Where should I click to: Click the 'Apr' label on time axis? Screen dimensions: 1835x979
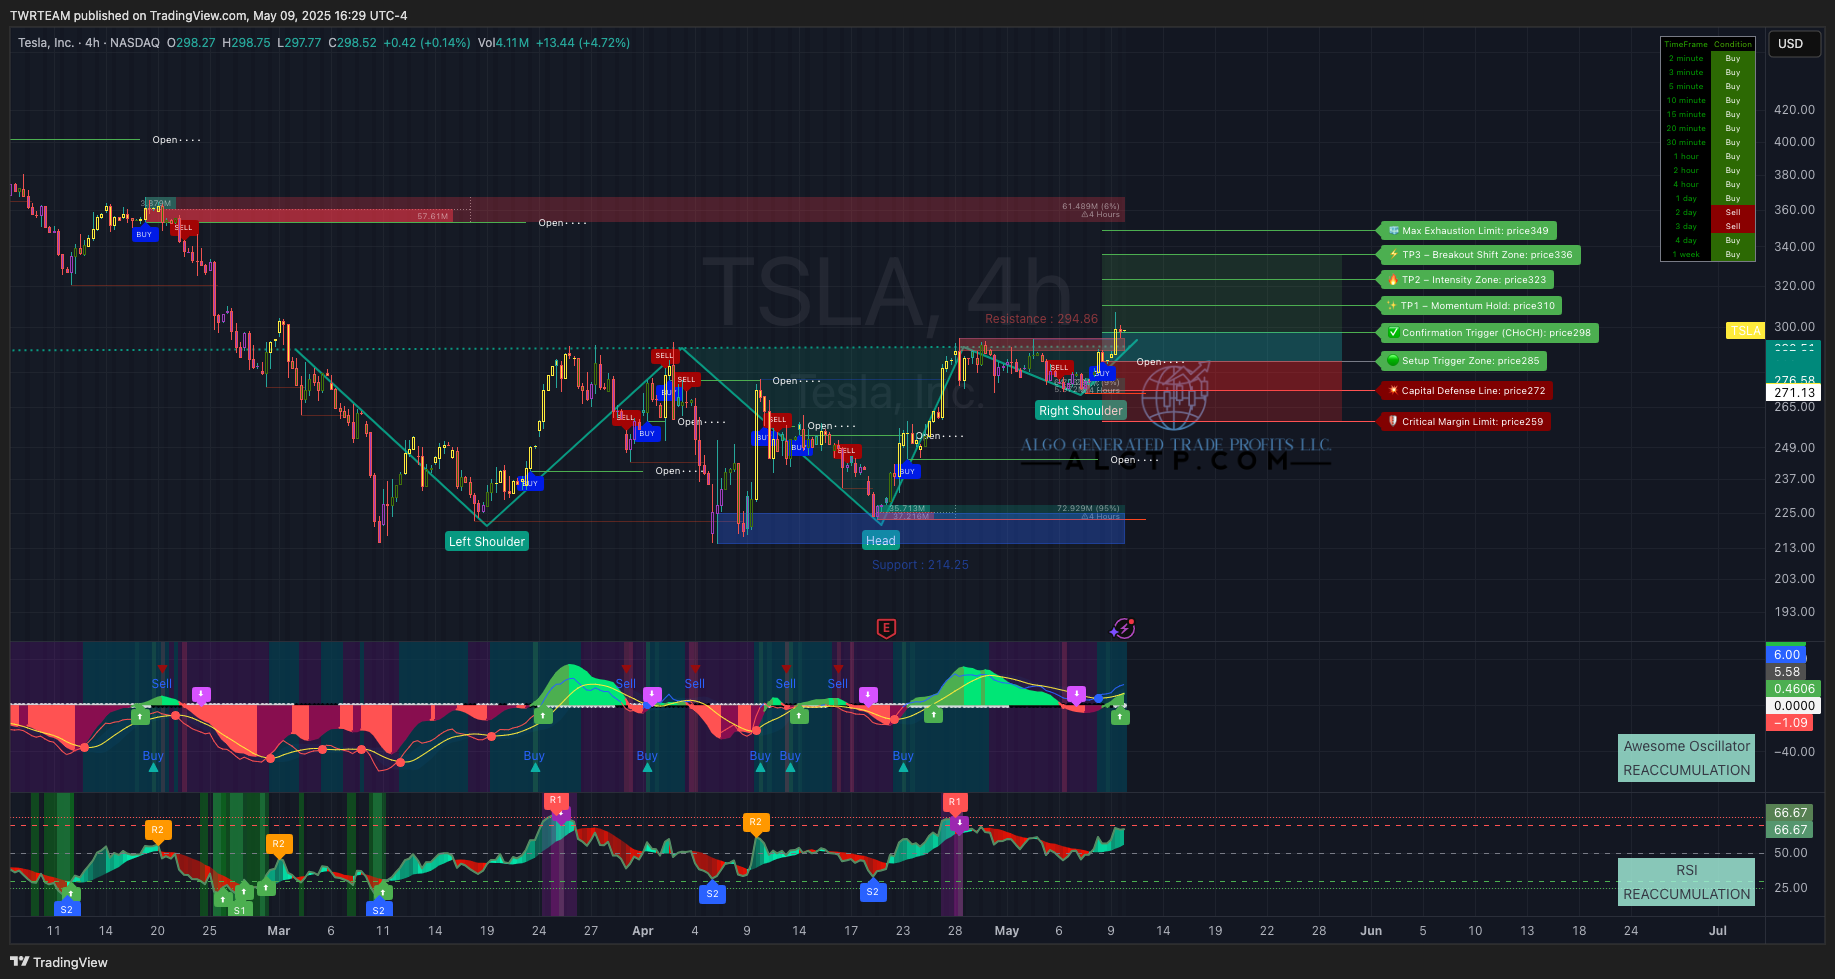[643, 931]
